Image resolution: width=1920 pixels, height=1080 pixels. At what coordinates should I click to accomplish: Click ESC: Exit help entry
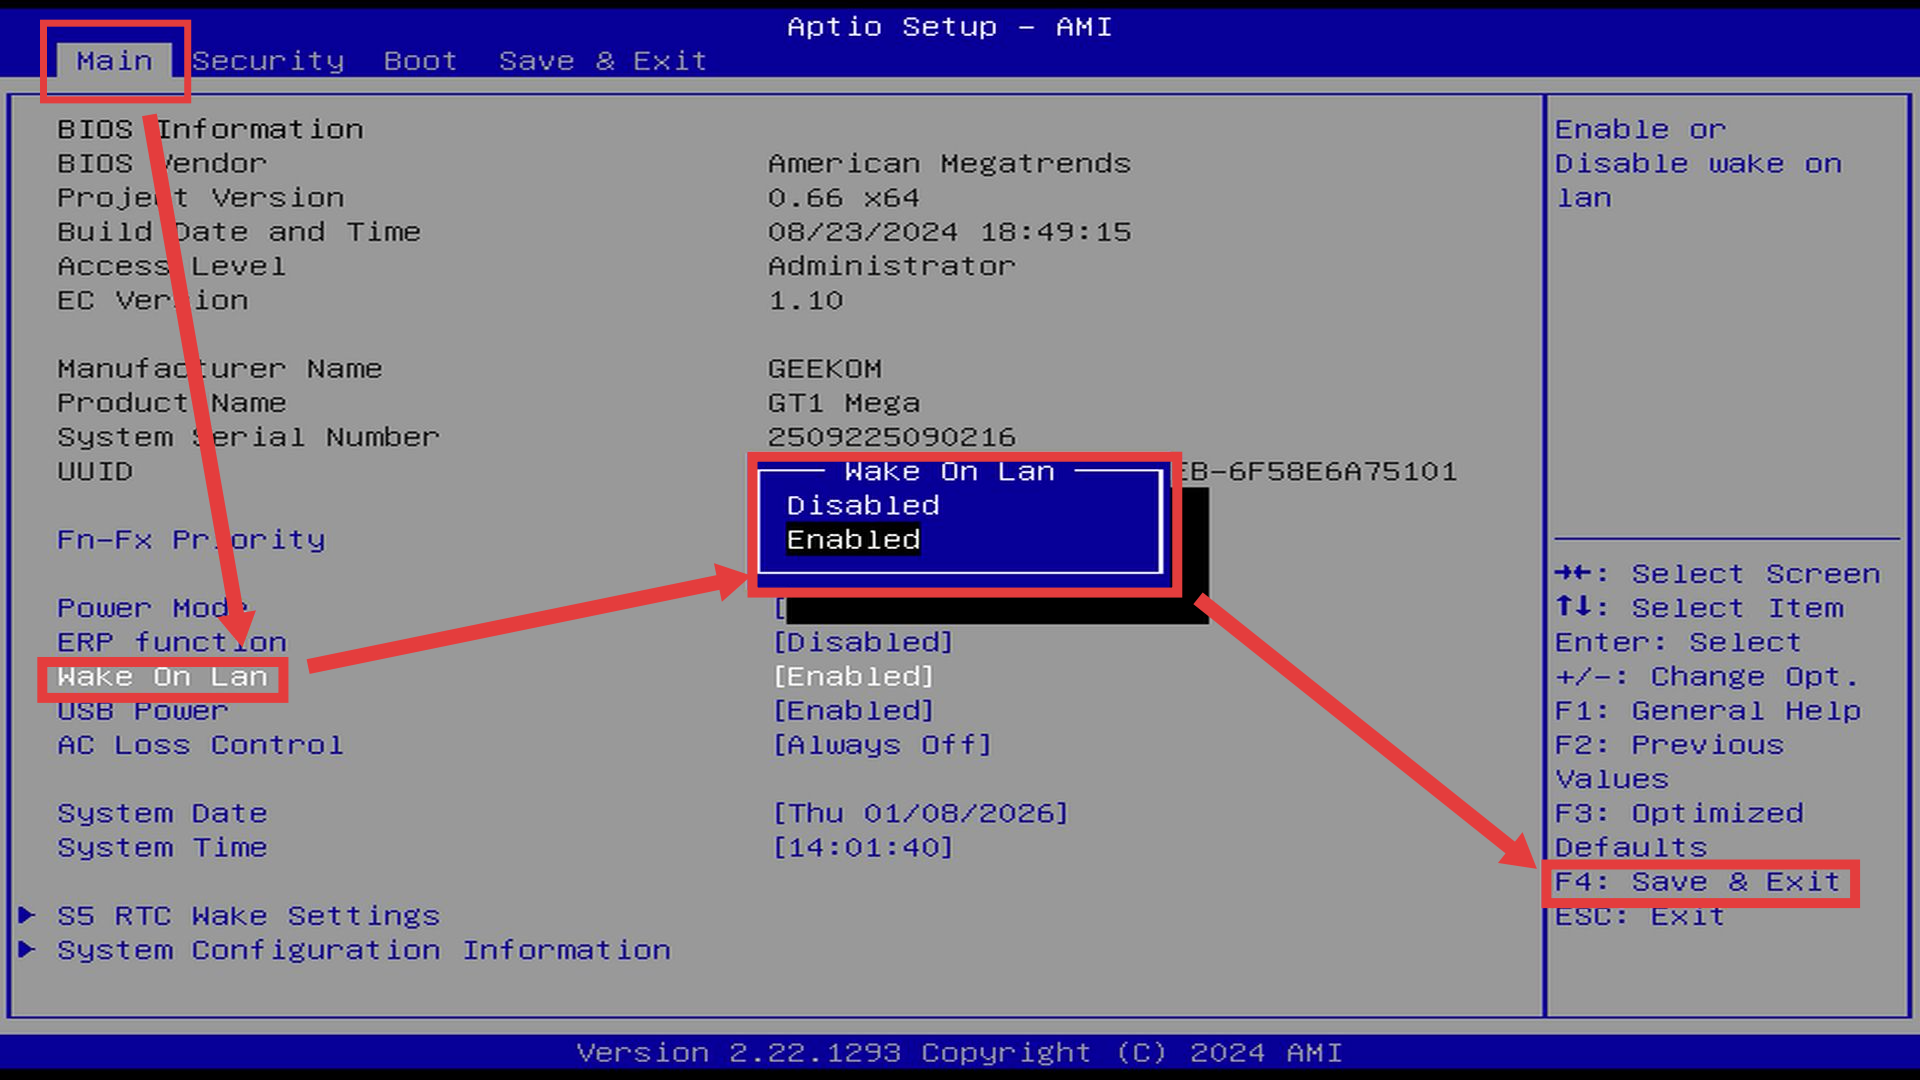pos(1639,916)
